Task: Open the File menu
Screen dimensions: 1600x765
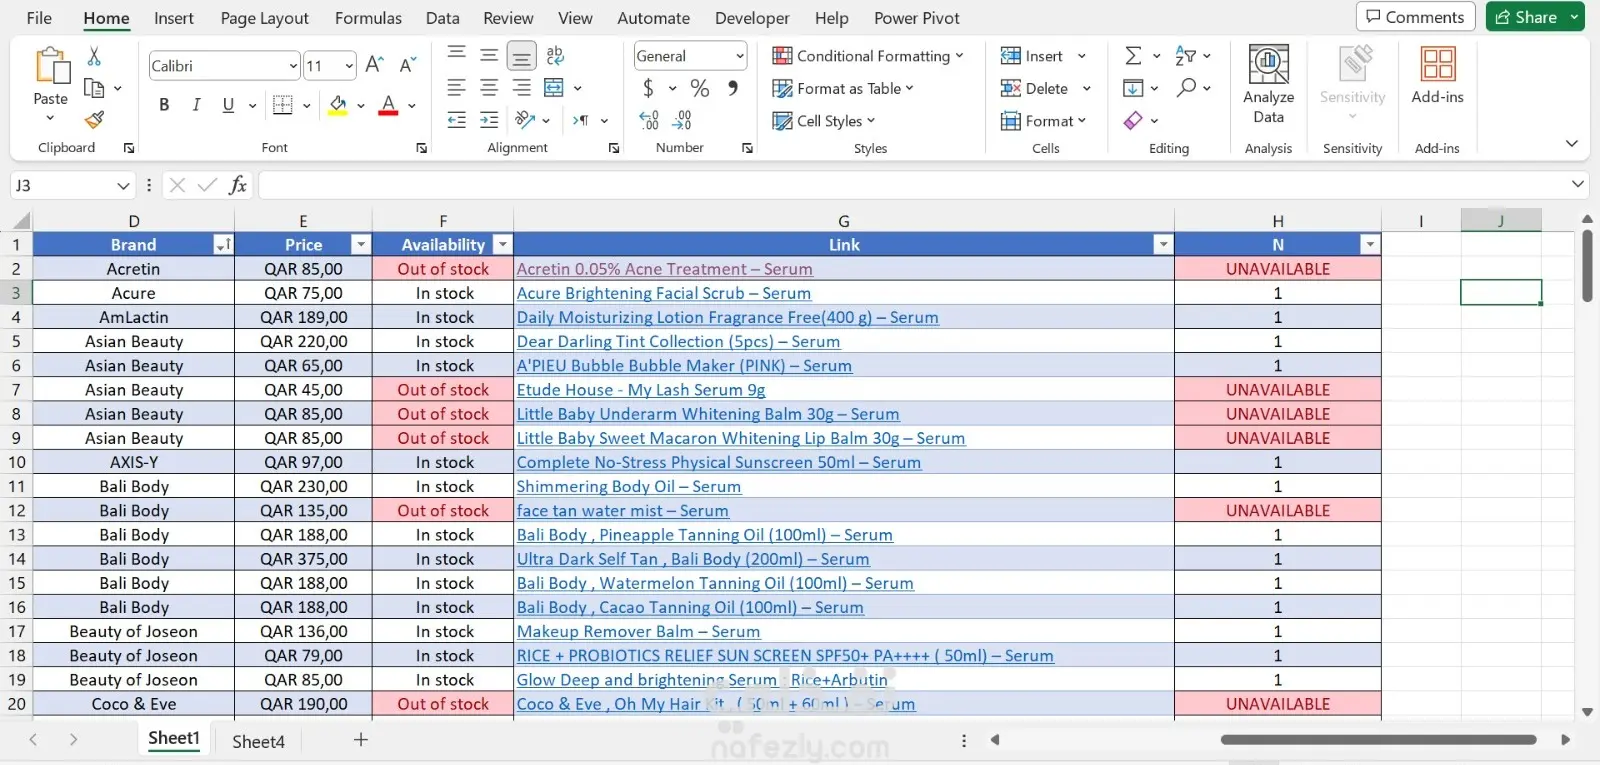Action: coord(39,18)
